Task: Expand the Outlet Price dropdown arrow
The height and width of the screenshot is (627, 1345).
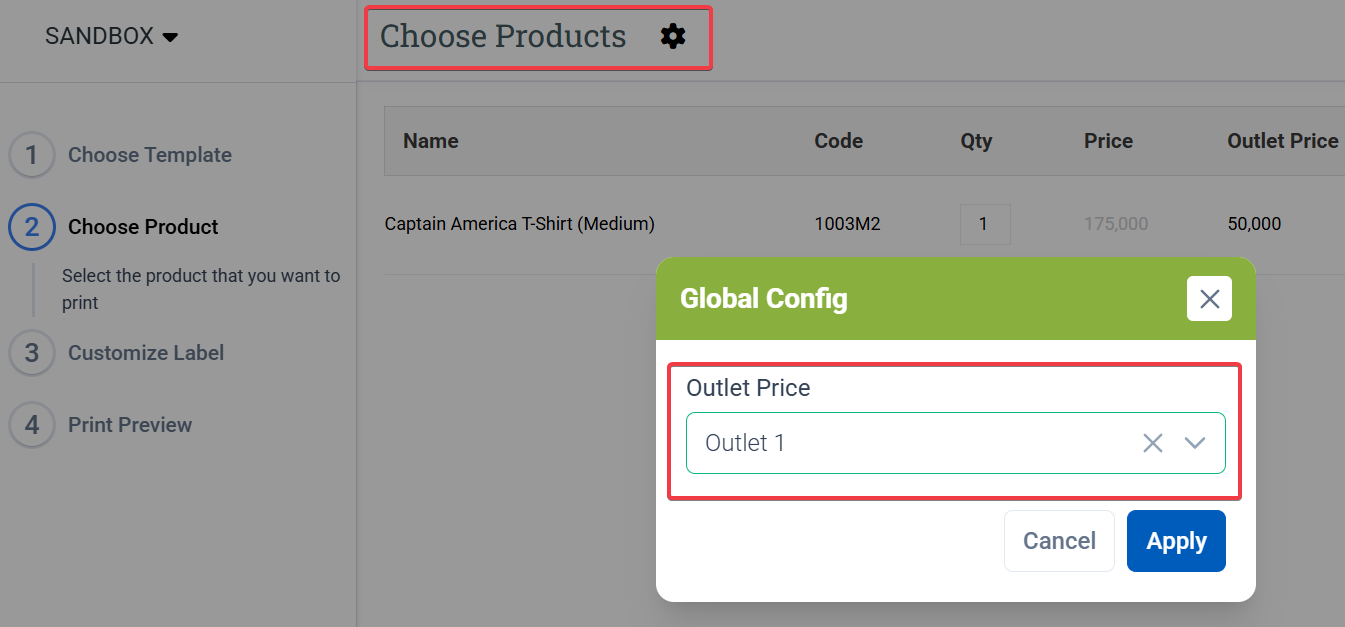Action: 1195,443
